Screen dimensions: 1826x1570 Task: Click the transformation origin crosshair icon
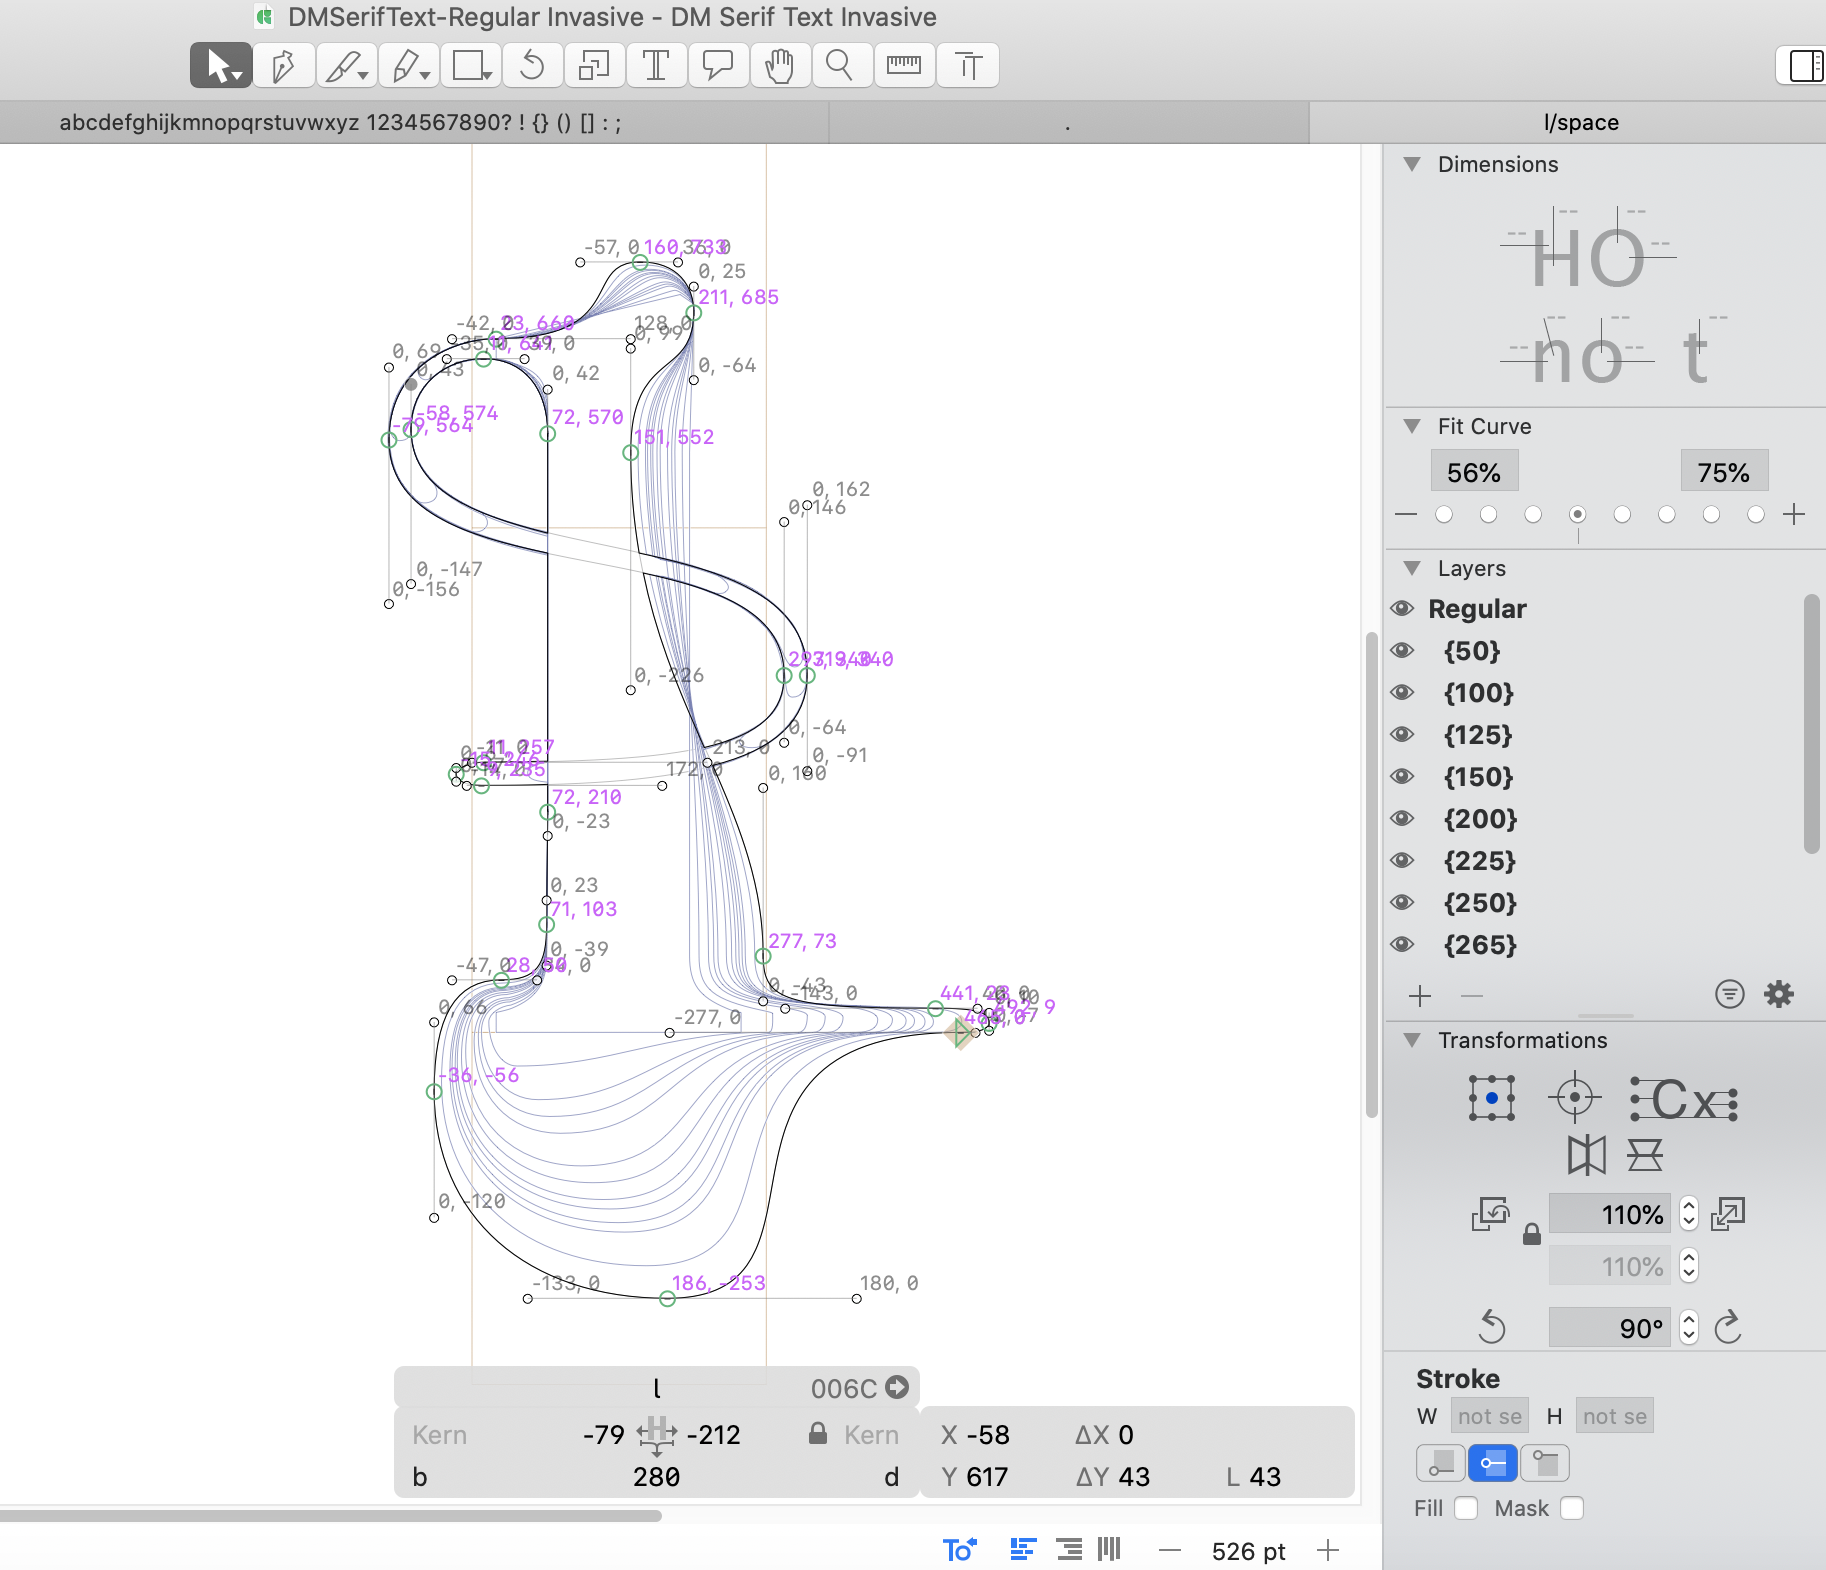coord(1574,1098)
